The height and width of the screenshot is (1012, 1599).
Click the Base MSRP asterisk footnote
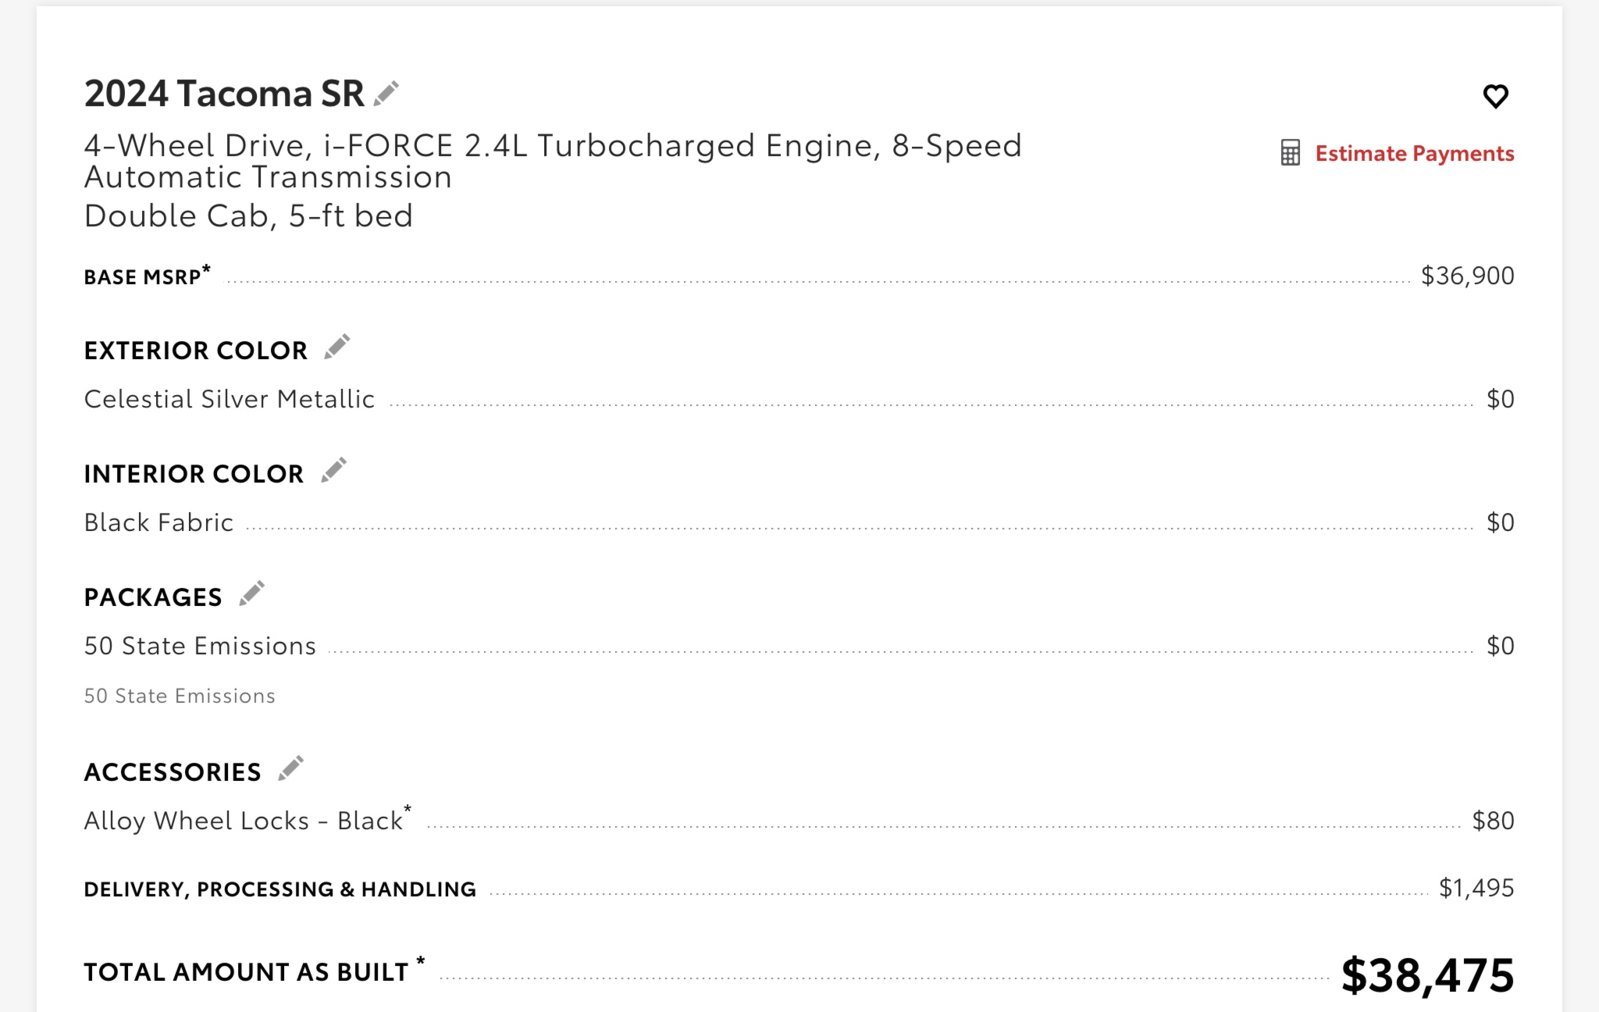(207, 268)
